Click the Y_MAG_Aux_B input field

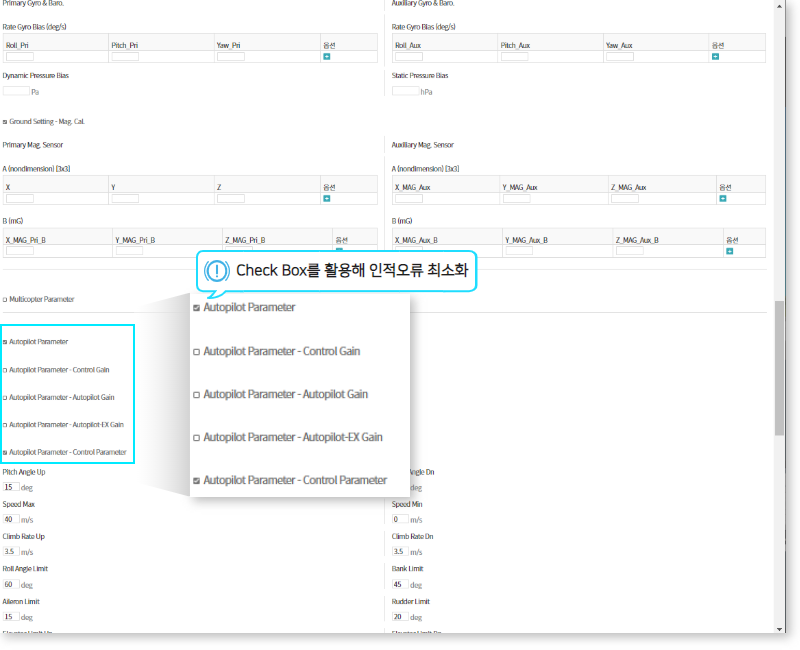[519, 251]
